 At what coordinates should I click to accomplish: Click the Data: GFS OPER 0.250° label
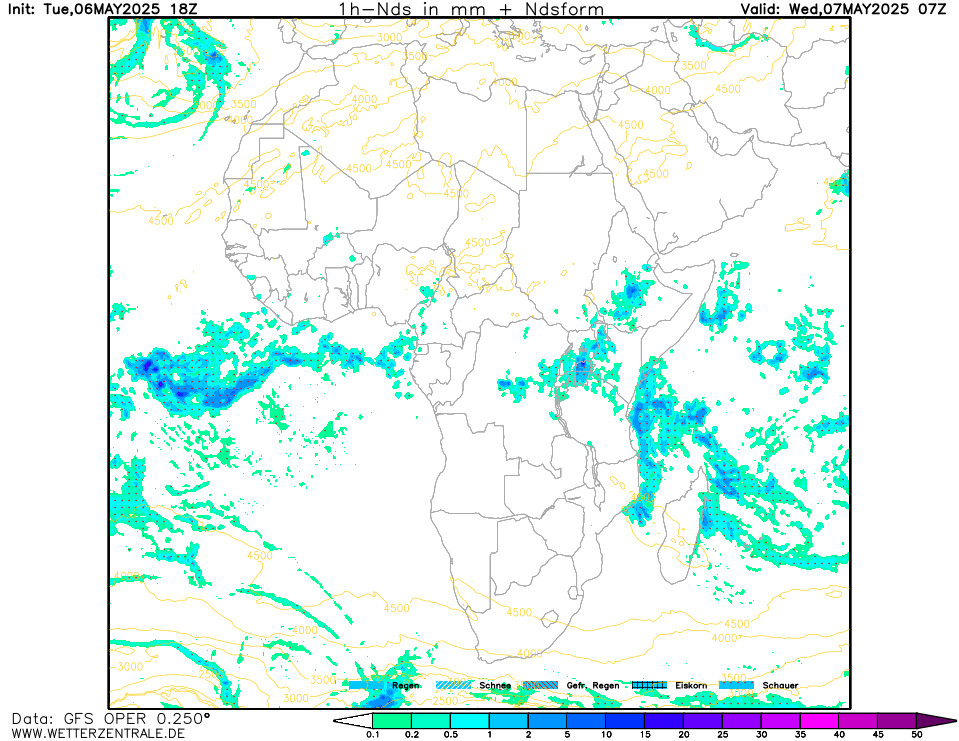[111, 719]
